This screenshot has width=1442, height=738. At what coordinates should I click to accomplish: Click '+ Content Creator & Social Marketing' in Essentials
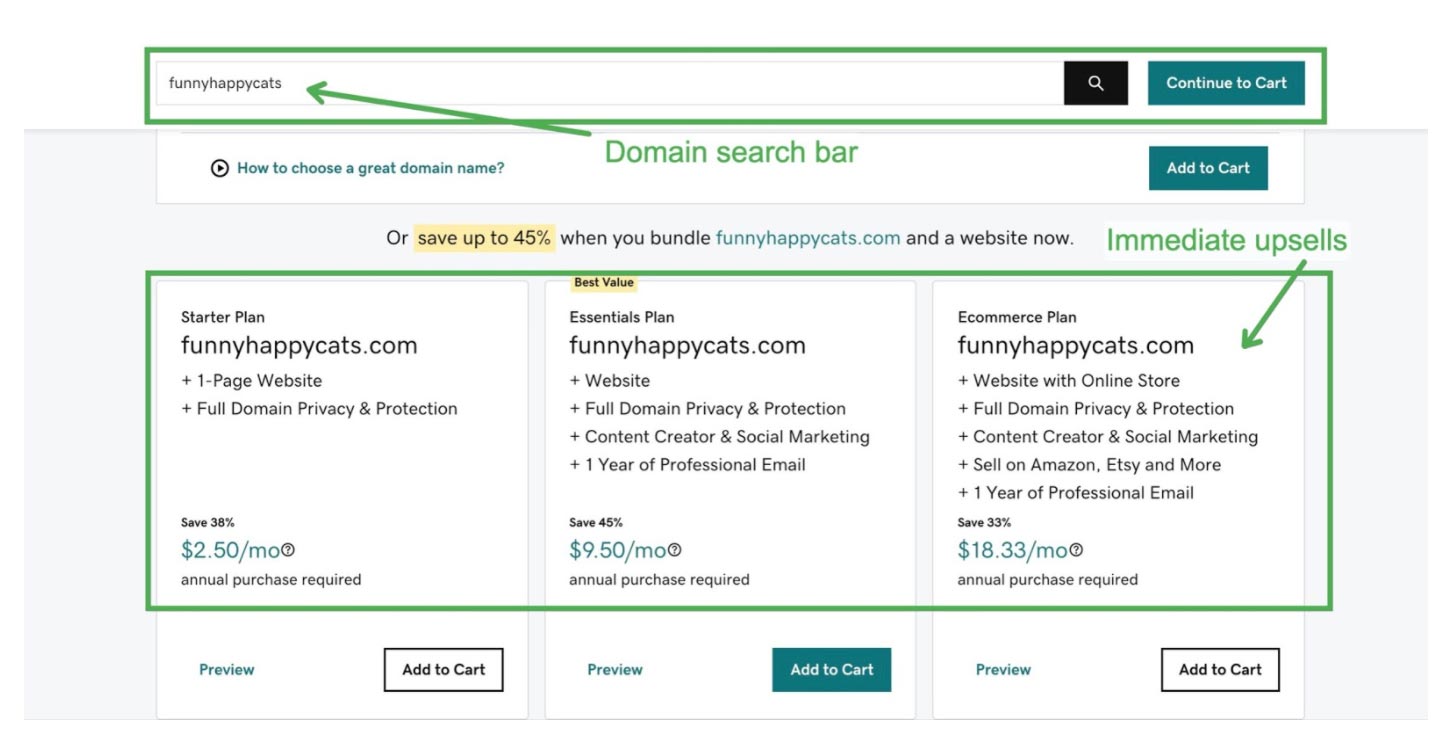[x=720, y=437]
